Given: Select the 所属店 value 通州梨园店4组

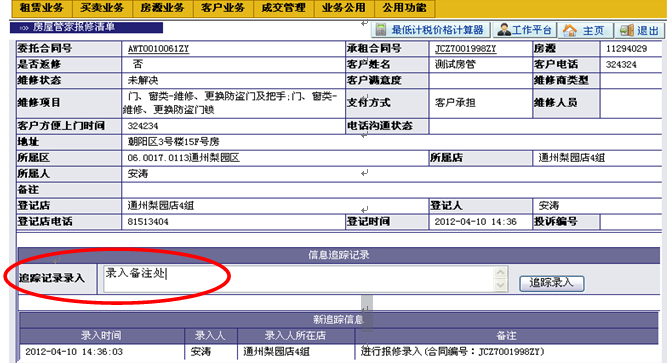Looking at the screenshot, I should 571,158.
